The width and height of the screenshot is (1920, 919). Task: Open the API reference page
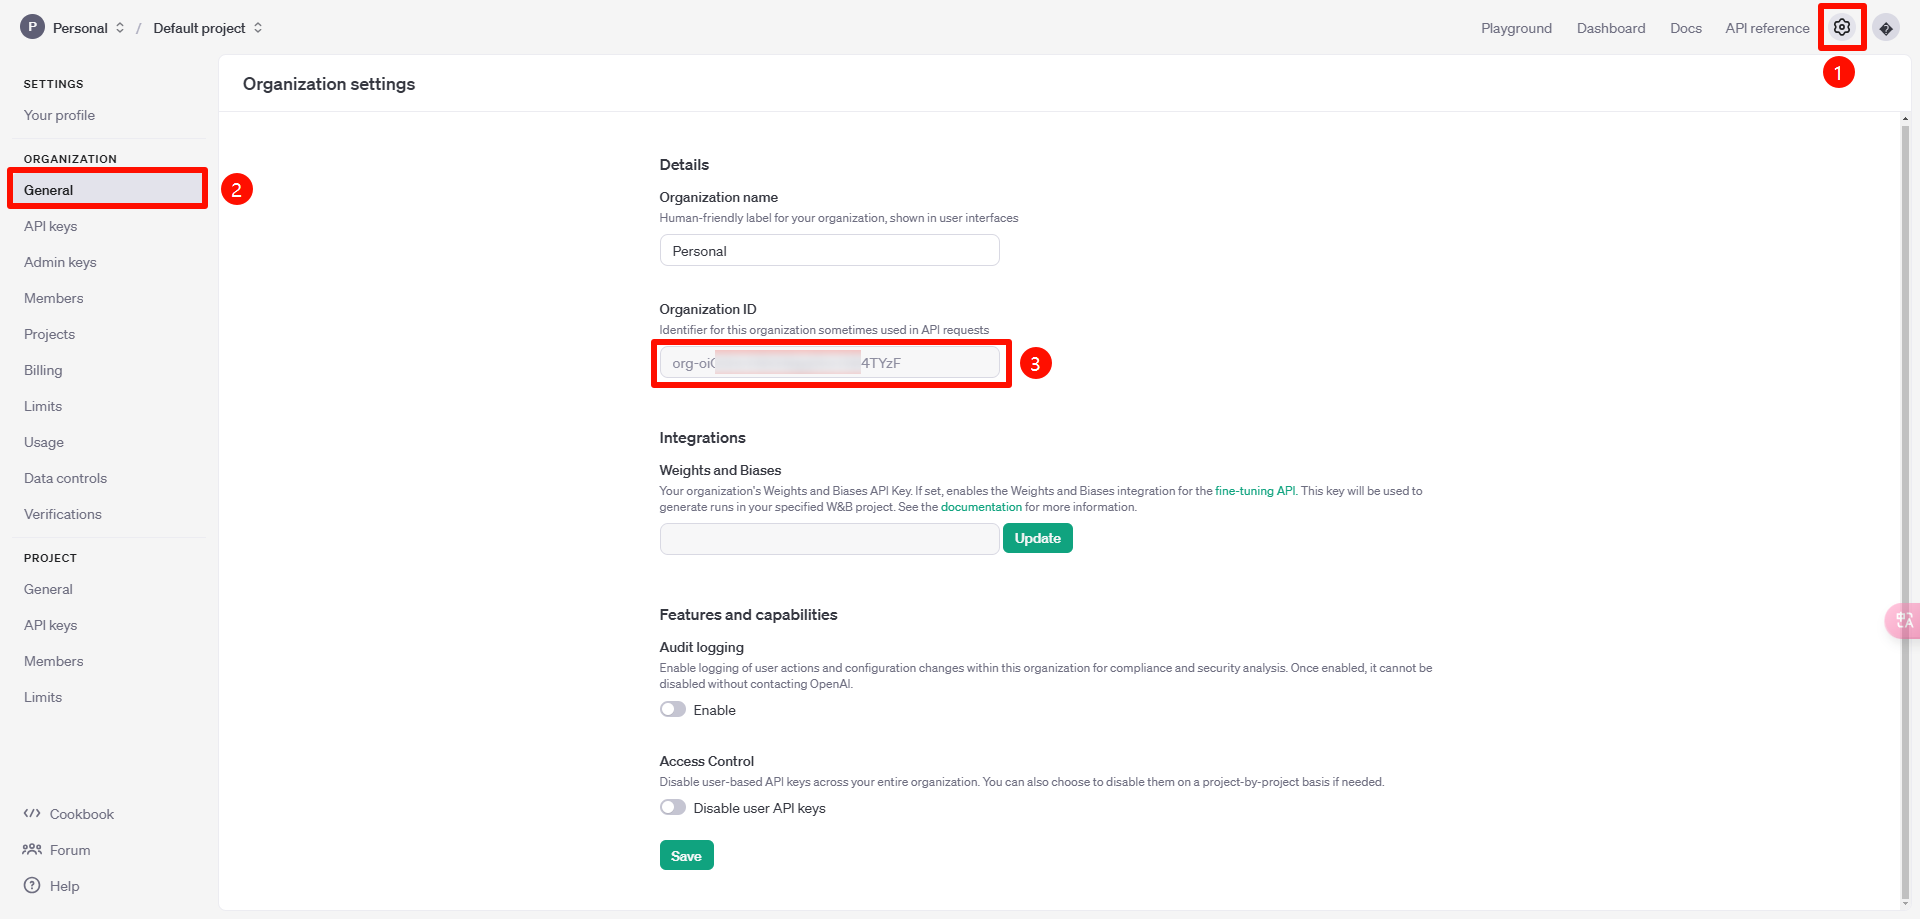(1766, 28)
